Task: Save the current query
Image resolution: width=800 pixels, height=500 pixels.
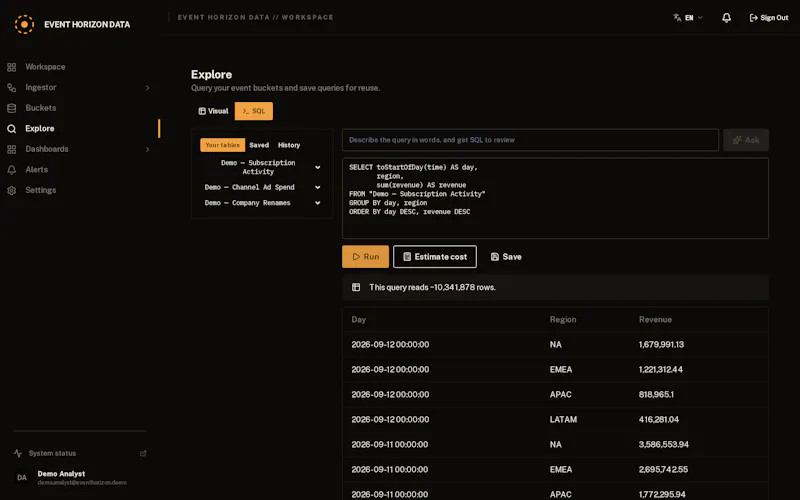Action: [x=506, y=257]
